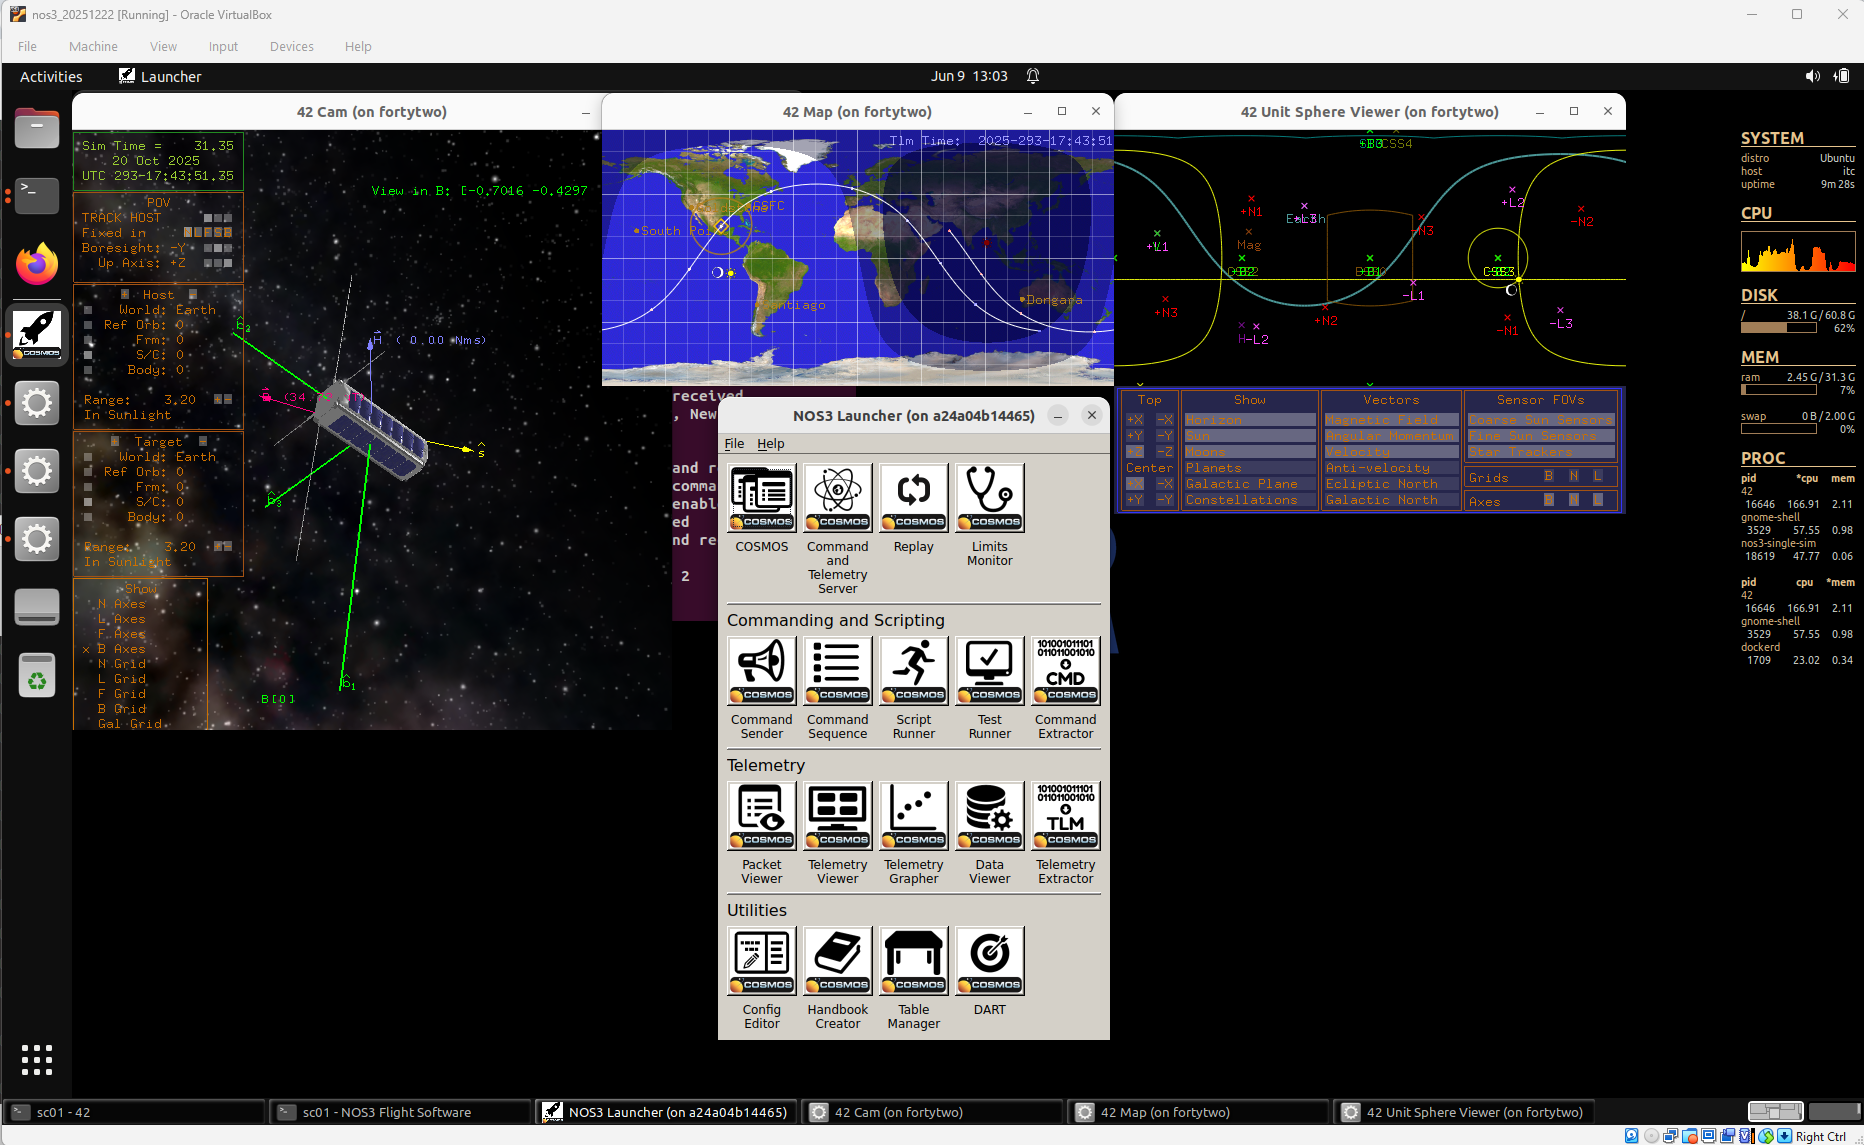Screen dimensions: 1864x1145
Task: Open Test Runner
Action: click(x=990, y=670)
